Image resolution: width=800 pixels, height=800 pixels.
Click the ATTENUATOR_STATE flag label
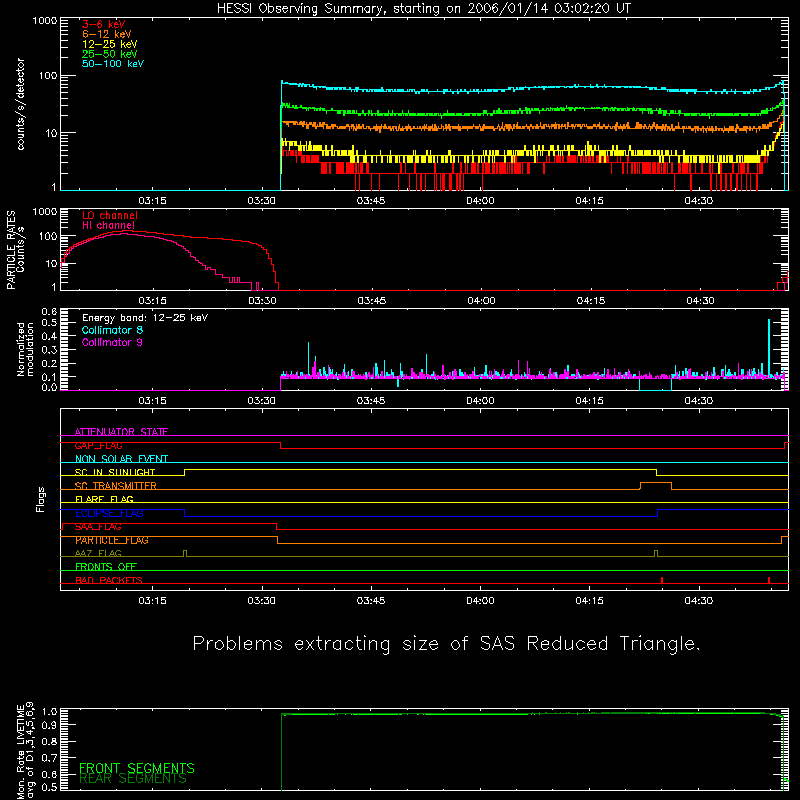pyautogui.click(x=121, y=432)
